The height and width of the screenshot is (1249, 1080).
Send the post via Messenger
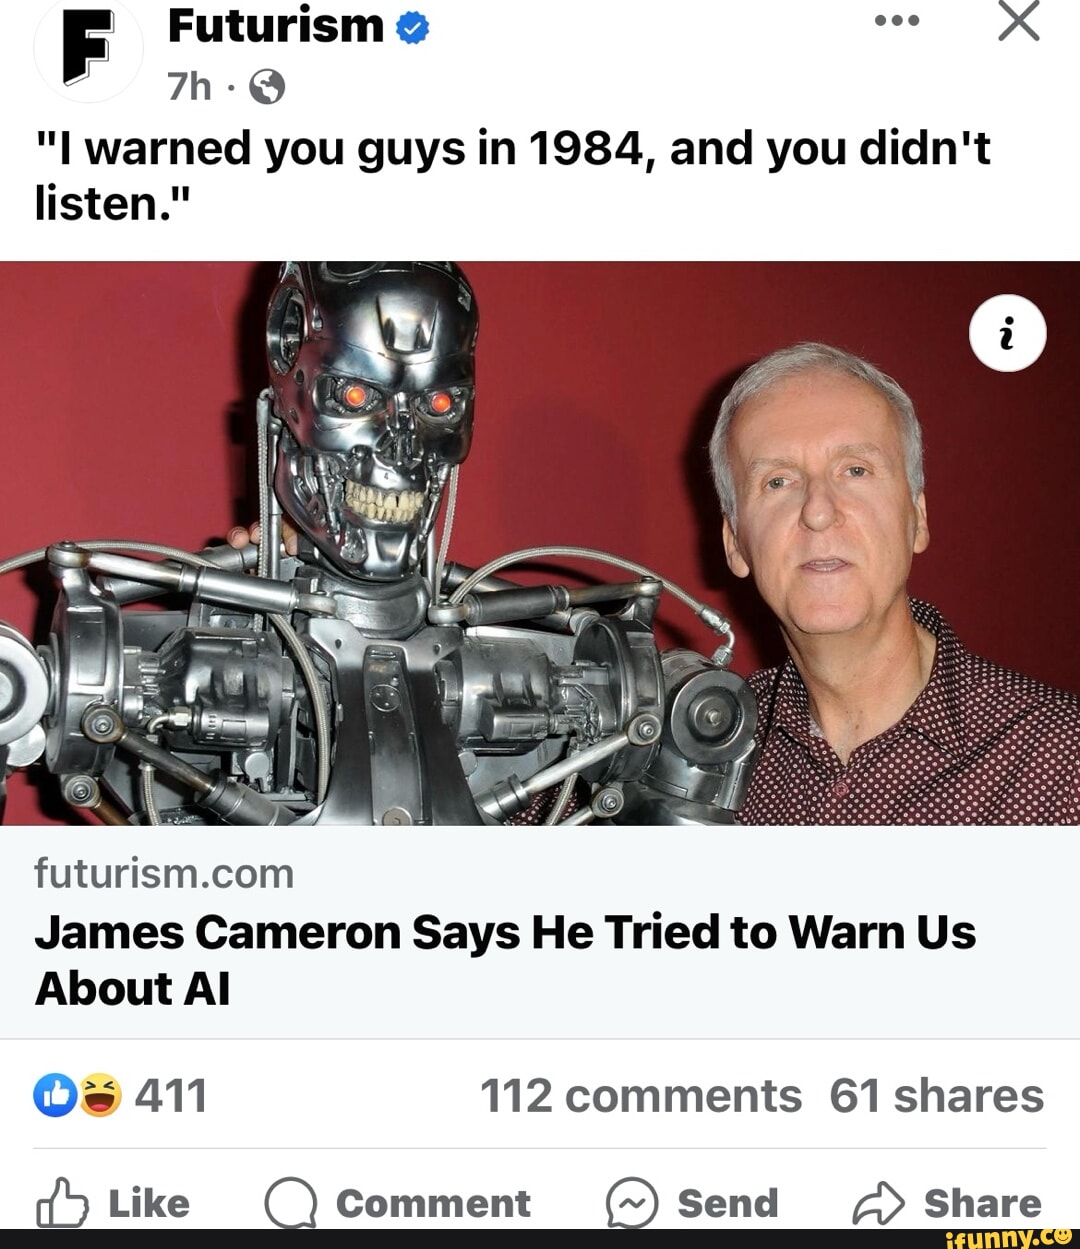(x=692, y=1203)
